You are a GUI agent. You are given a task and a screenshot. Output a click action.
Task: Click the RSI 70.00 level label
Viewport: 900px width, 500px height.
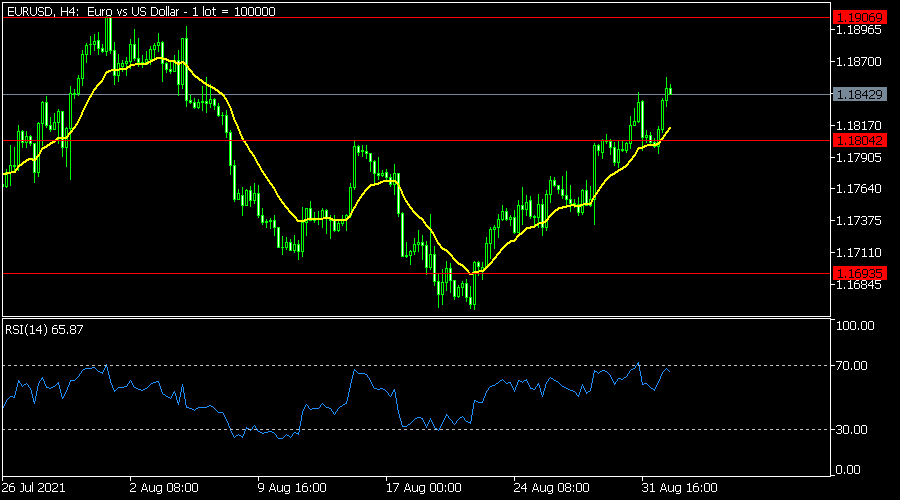point(852,366)
